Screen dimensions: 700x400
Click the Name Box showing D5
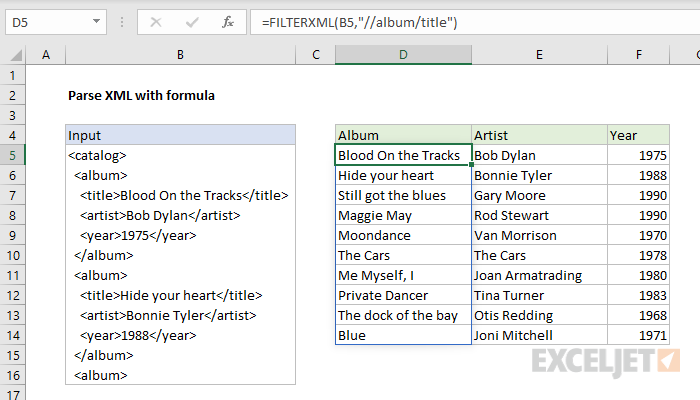point(56,22)
